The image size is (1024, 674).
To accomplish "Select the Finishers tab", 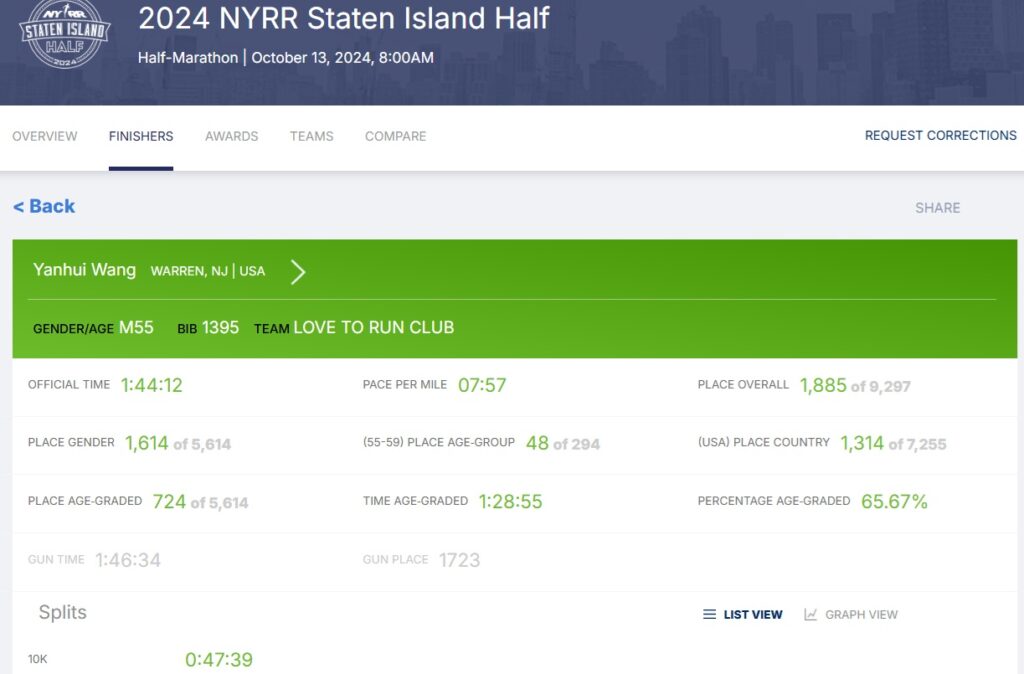I will coord(141,136).
